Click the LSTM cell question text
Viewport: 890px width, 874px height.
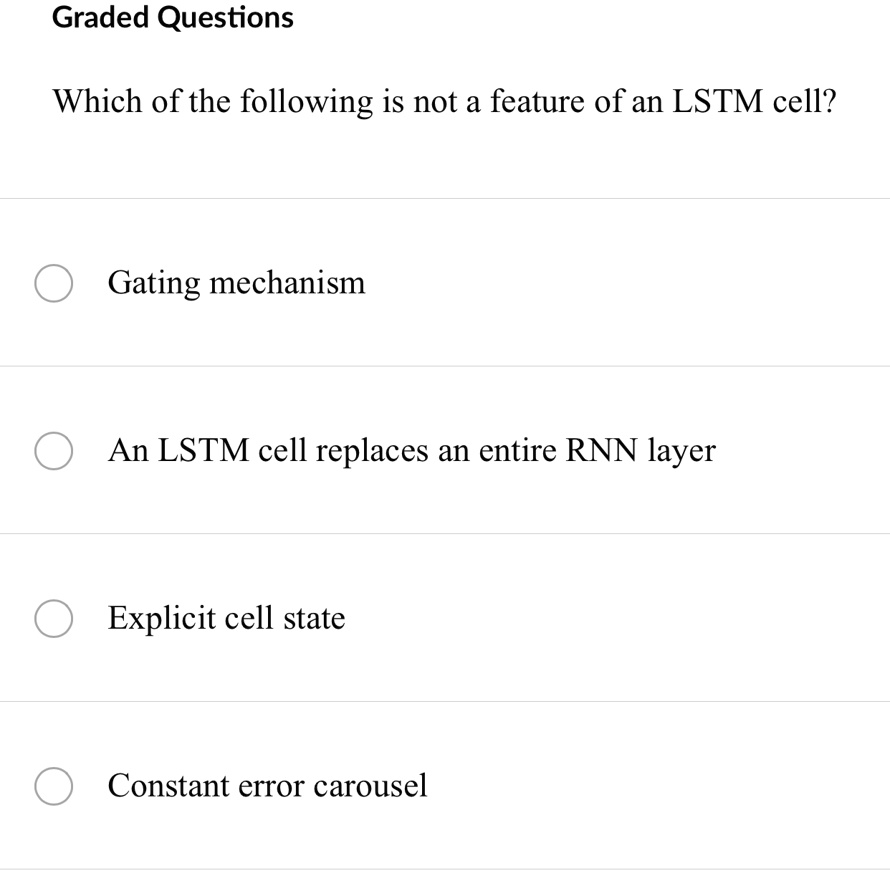coord(444,101)
